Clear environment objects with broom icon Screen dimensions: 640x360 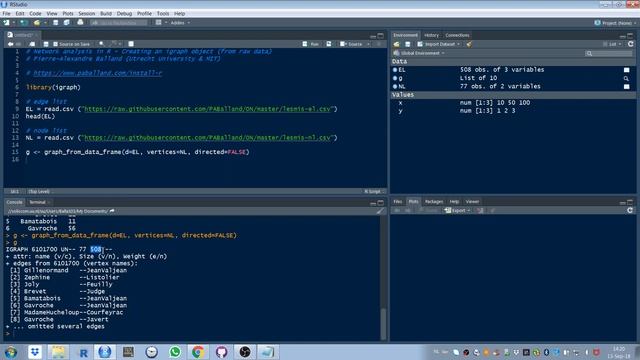[469, 44]
